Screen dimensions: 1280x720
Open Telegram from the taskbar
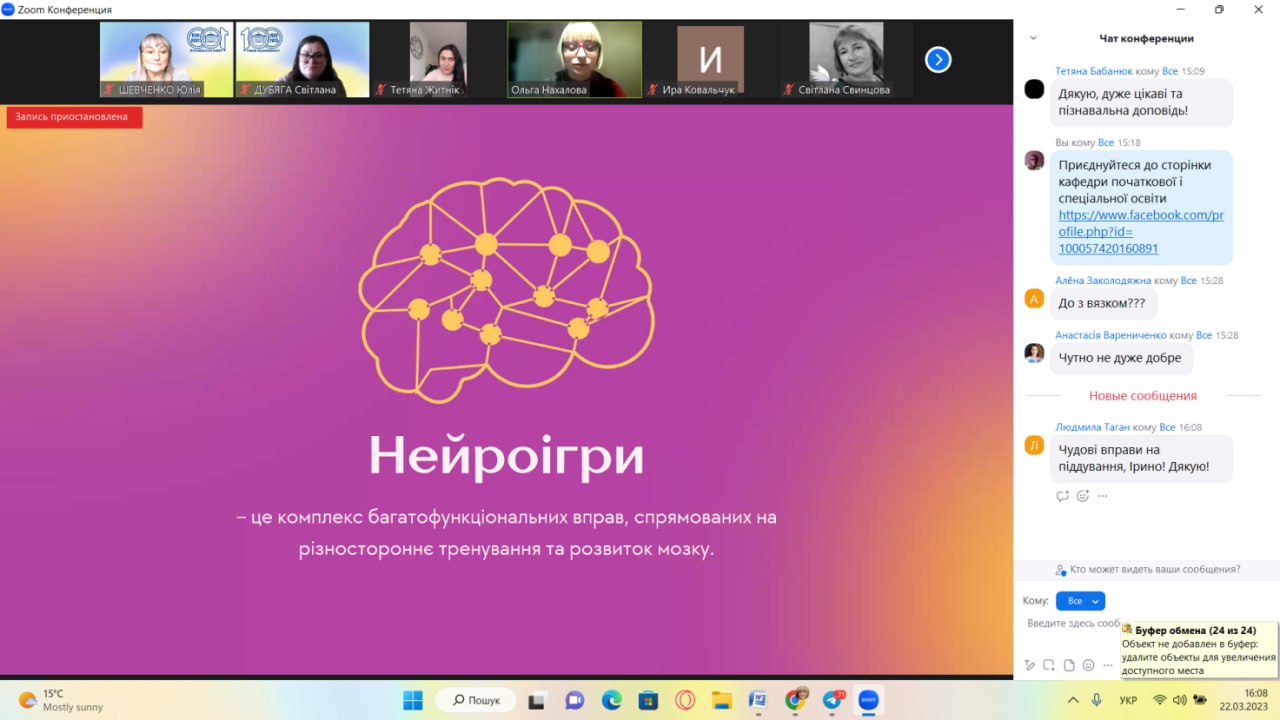(x=832, y=700)
